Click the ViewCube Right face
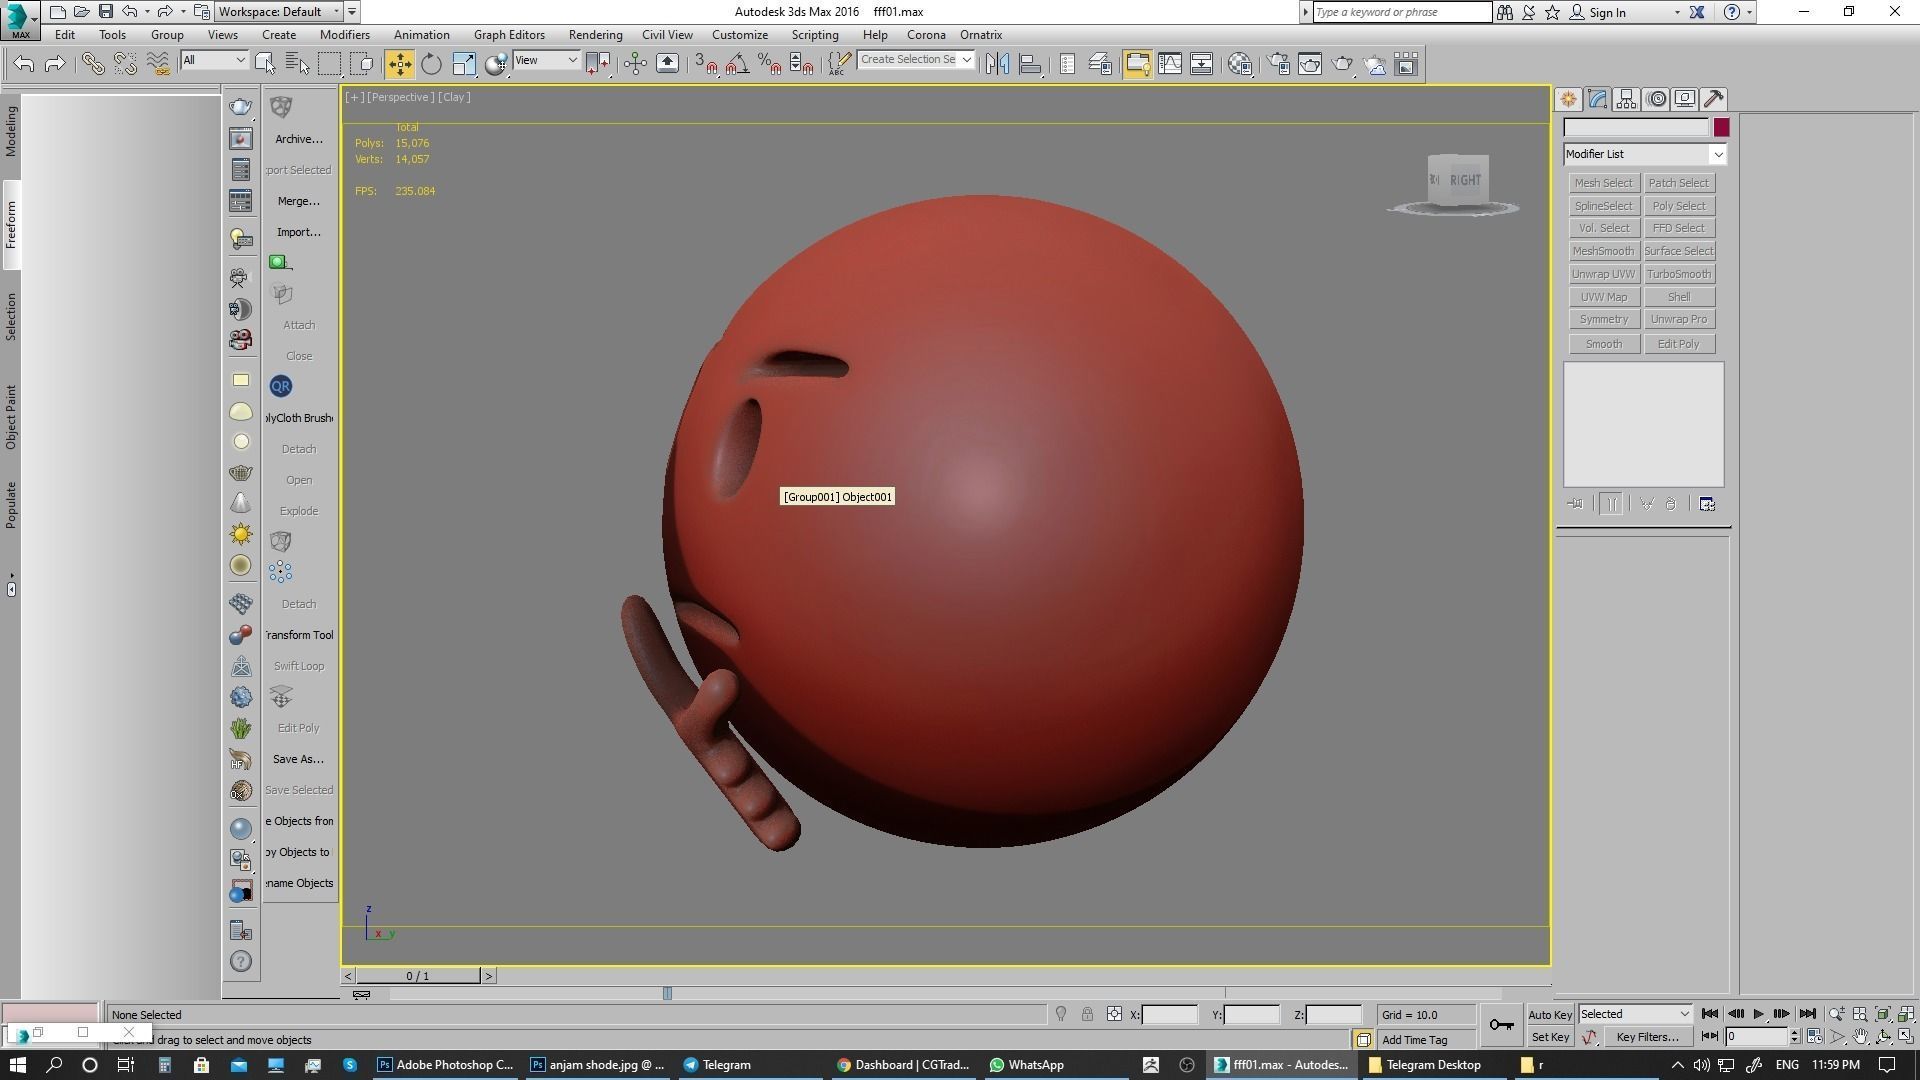 [x=1465, y=181]
